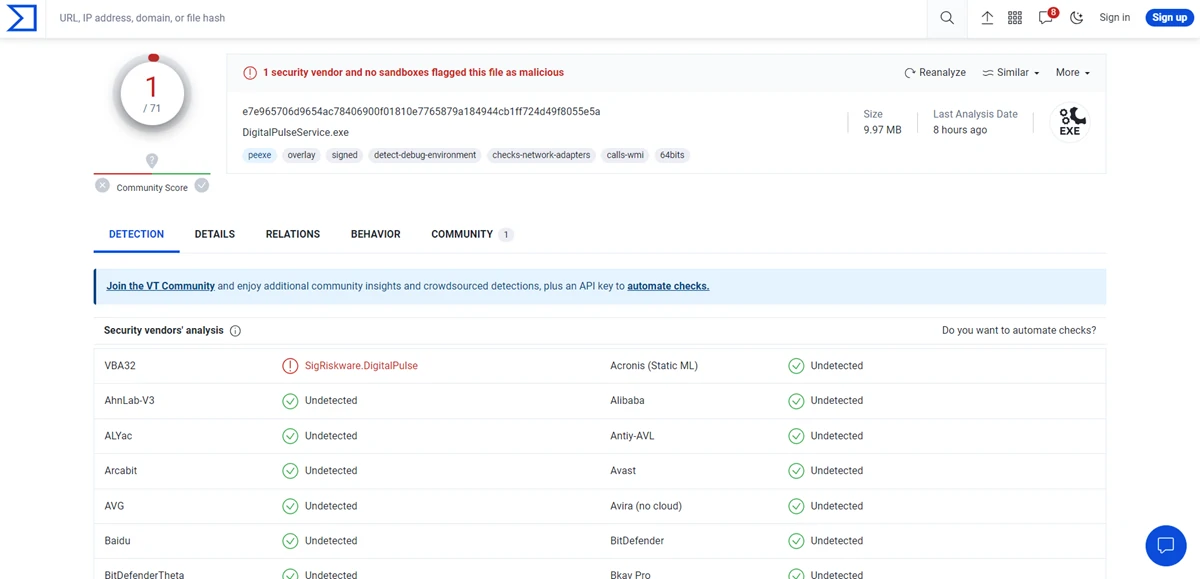Click the Alibaba undetected check icon
This screenshot has width=1200, height=579.
click(796, 401)
